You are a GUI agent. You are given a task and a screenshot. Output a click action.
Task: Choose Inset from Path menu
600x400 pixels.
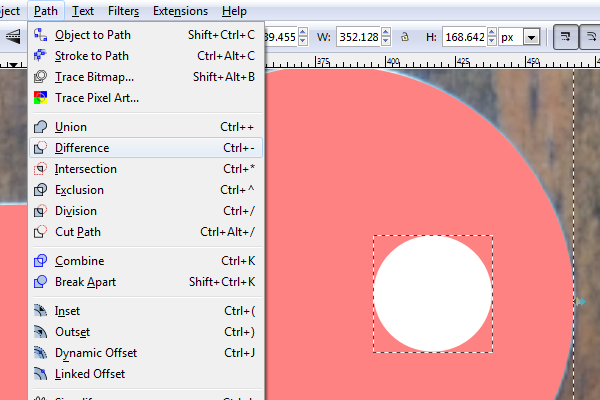point(146,311)
